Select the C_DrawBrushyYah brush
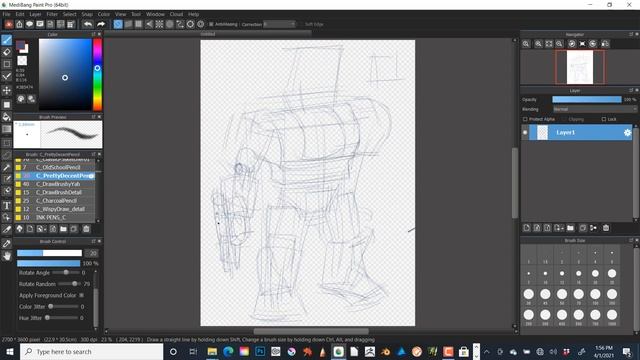The image size is (640, 360). 55,184
